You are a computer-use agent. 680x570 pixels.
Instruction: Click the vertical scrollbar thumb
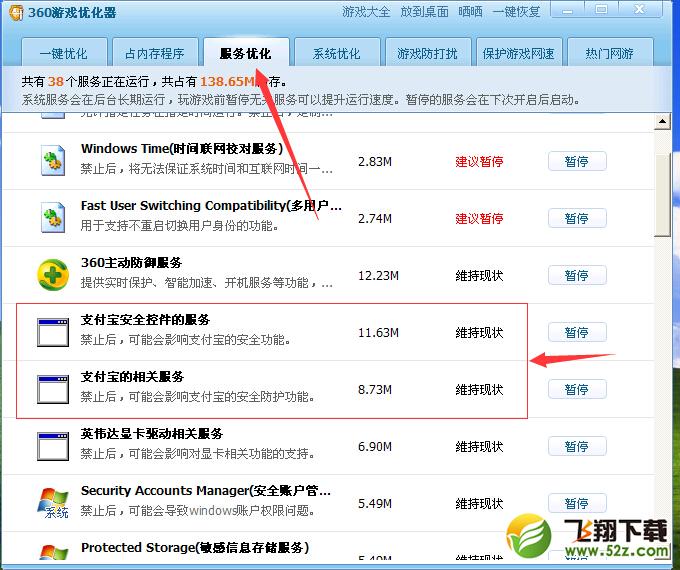pos(662,194)
